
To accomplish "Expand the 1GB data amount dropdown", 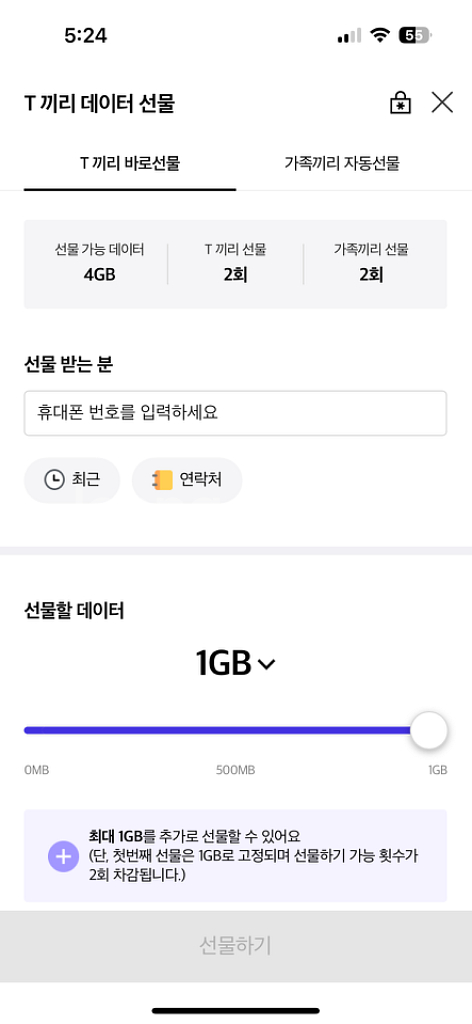I will pyautogui.click(x=236, y=664).
